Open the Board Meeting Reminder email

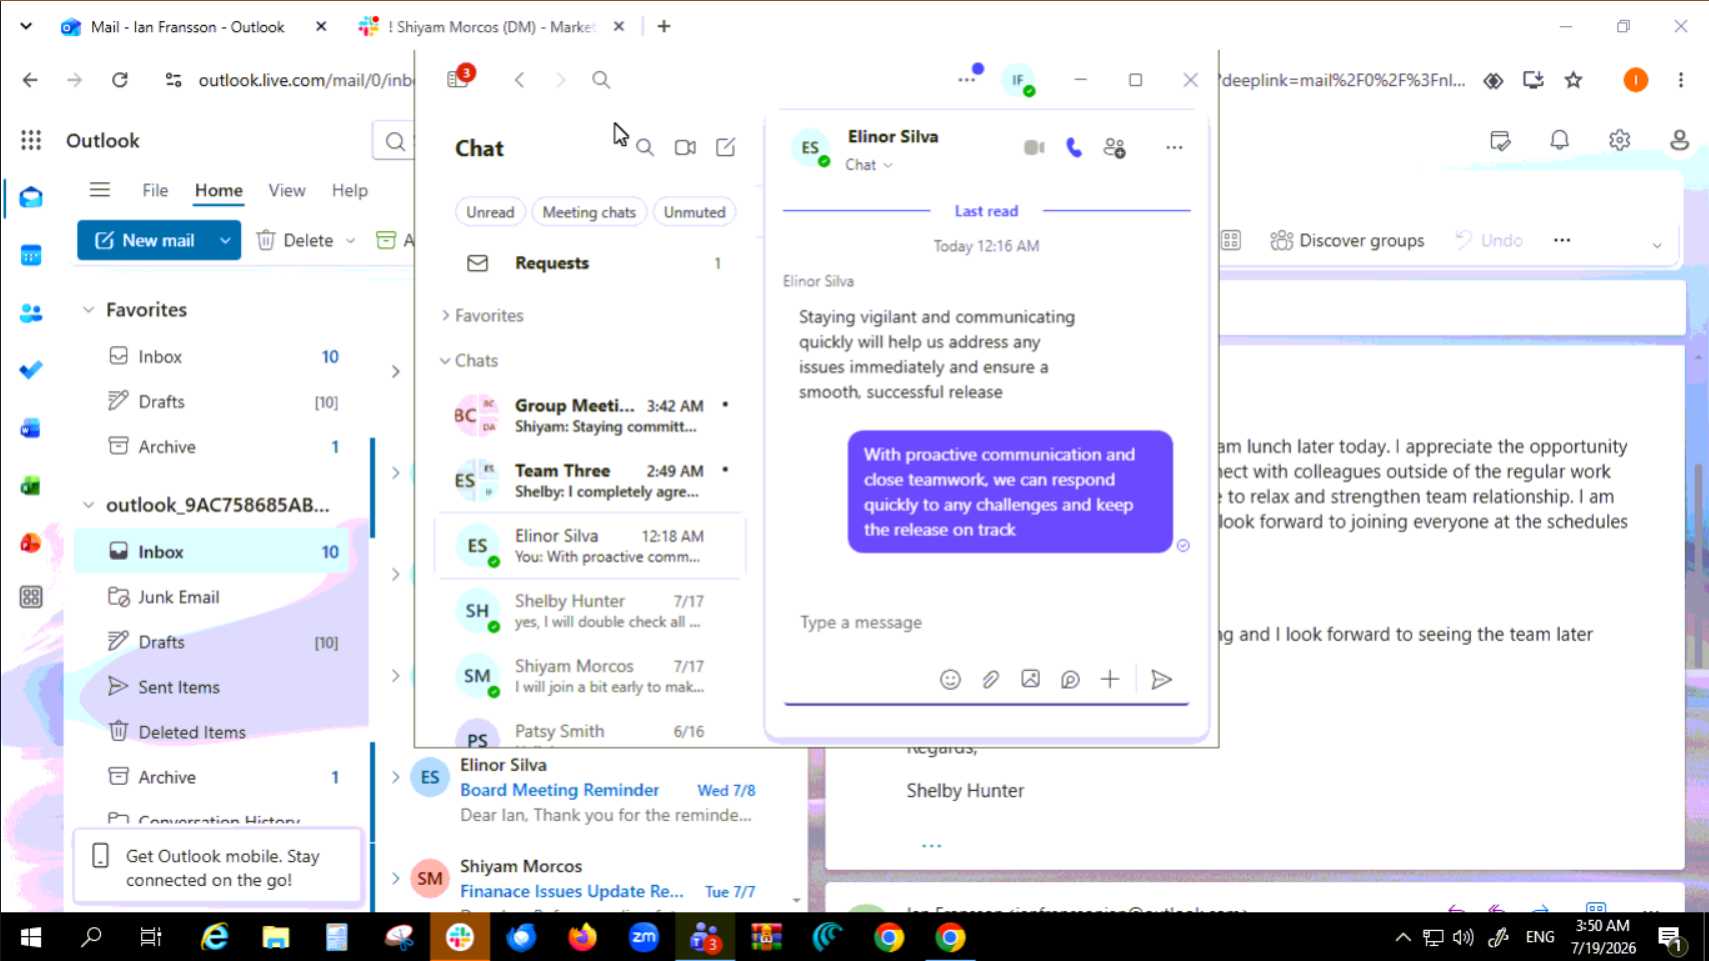(x=590, y=790)
